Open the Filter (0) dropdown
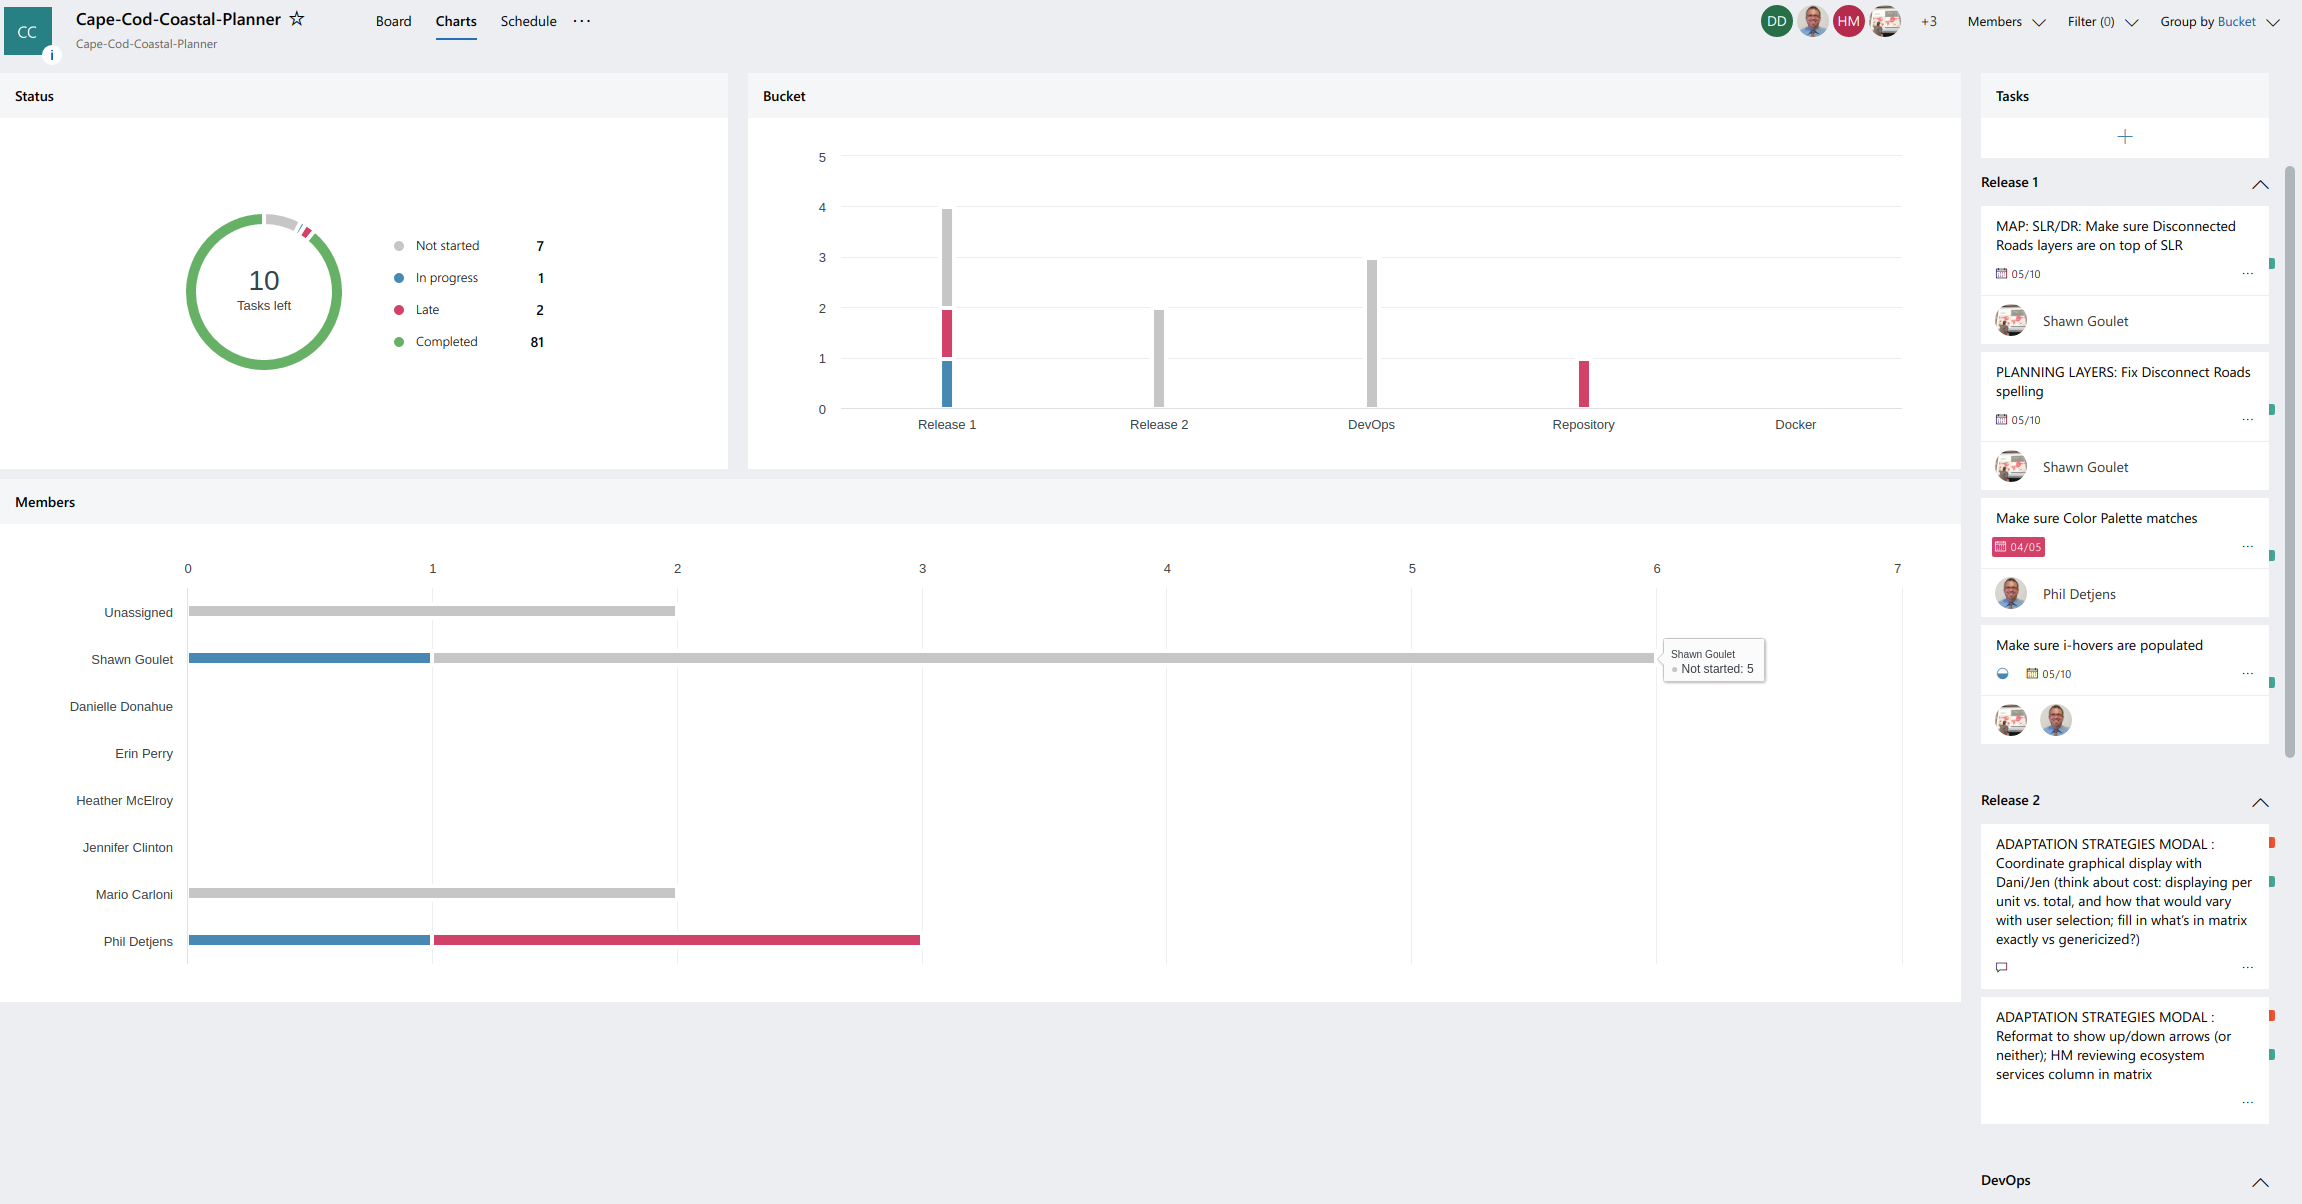This screenshot has width=2302, height=1204. [x=2102, y=22]
